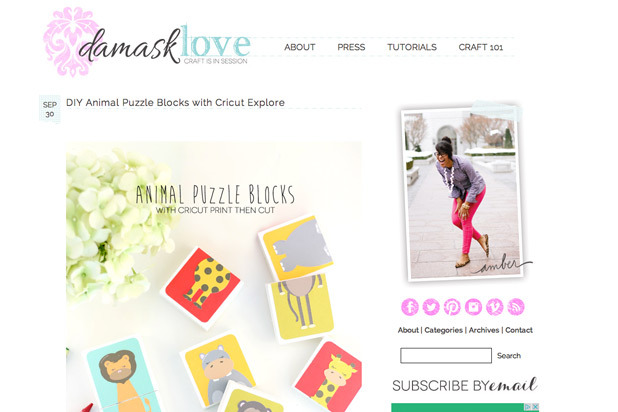Open the sidebar Archives link
The width and height of the screenshot is (618, 412).
click(484, 330)
